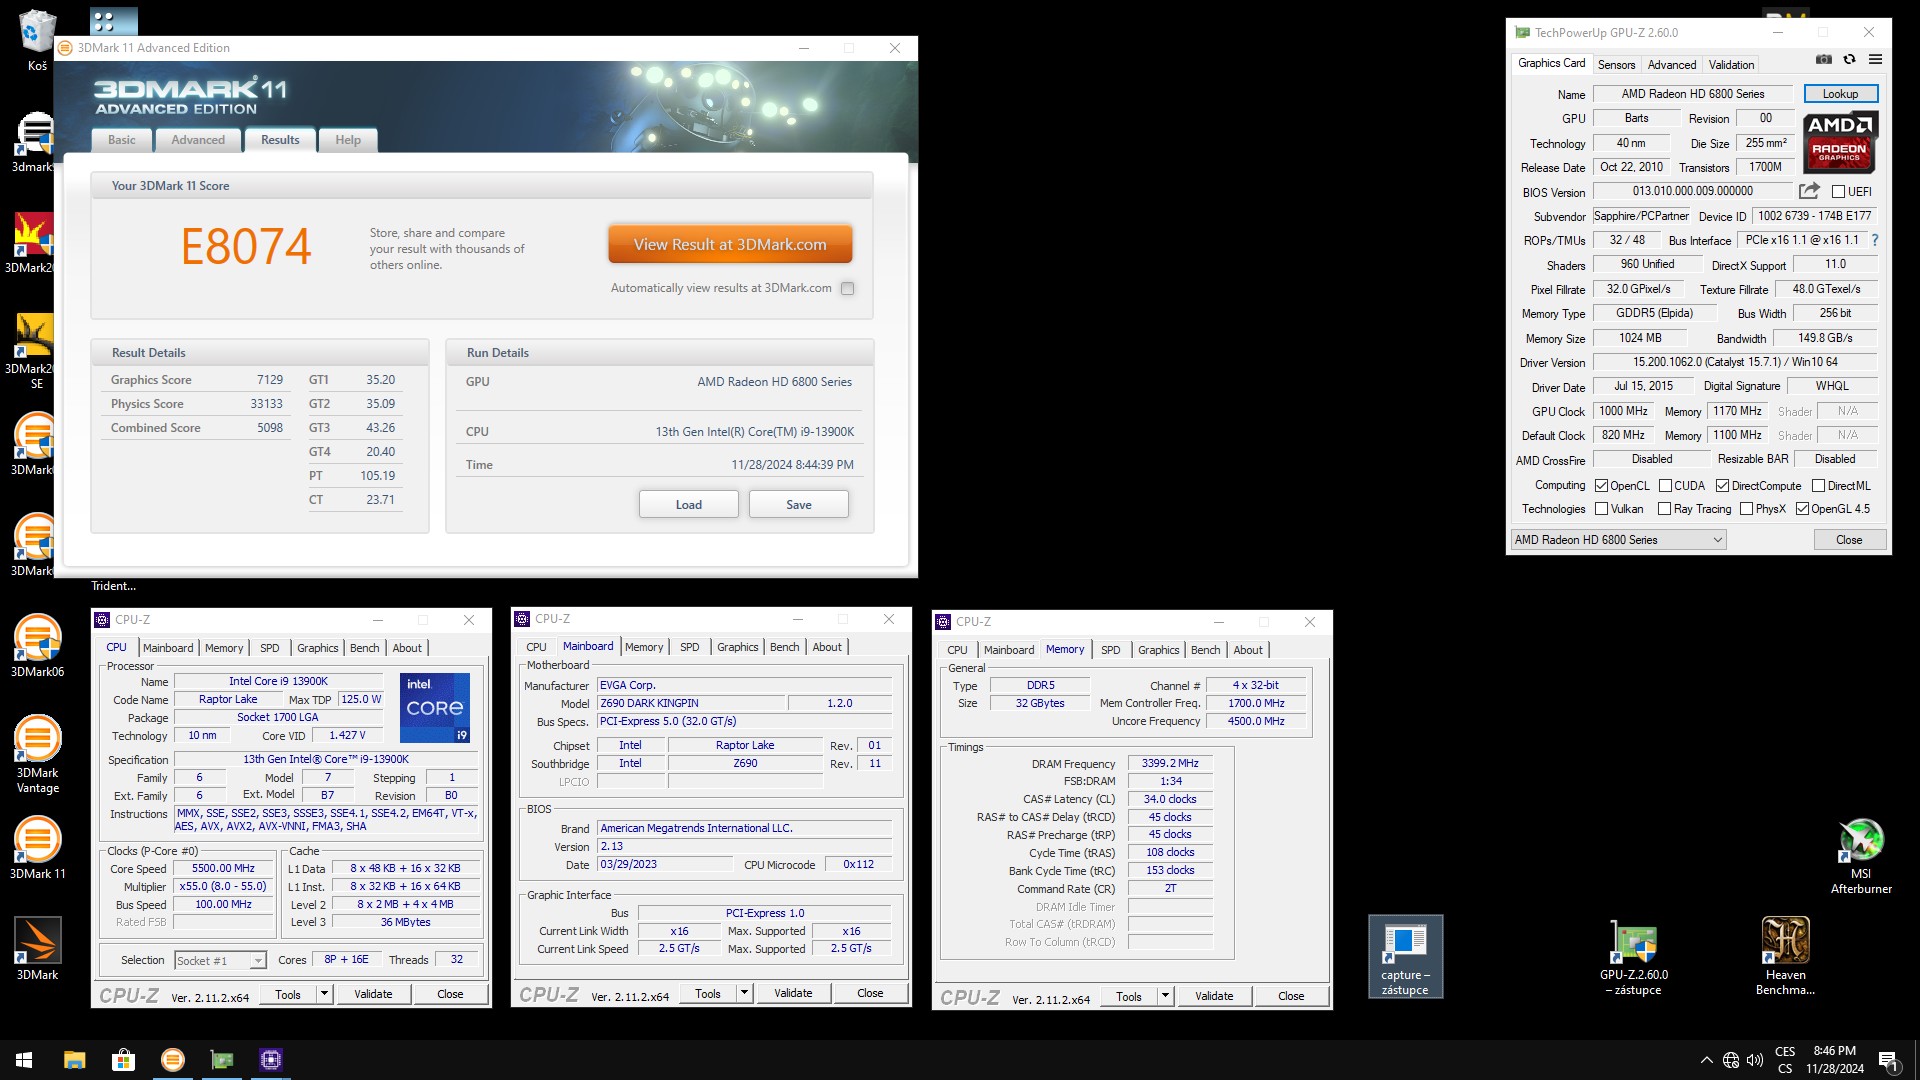Expand Tools arrow in CPU-Z CPU window
This screenshot has height=1080, width=1920.
(x=324, y=994)
